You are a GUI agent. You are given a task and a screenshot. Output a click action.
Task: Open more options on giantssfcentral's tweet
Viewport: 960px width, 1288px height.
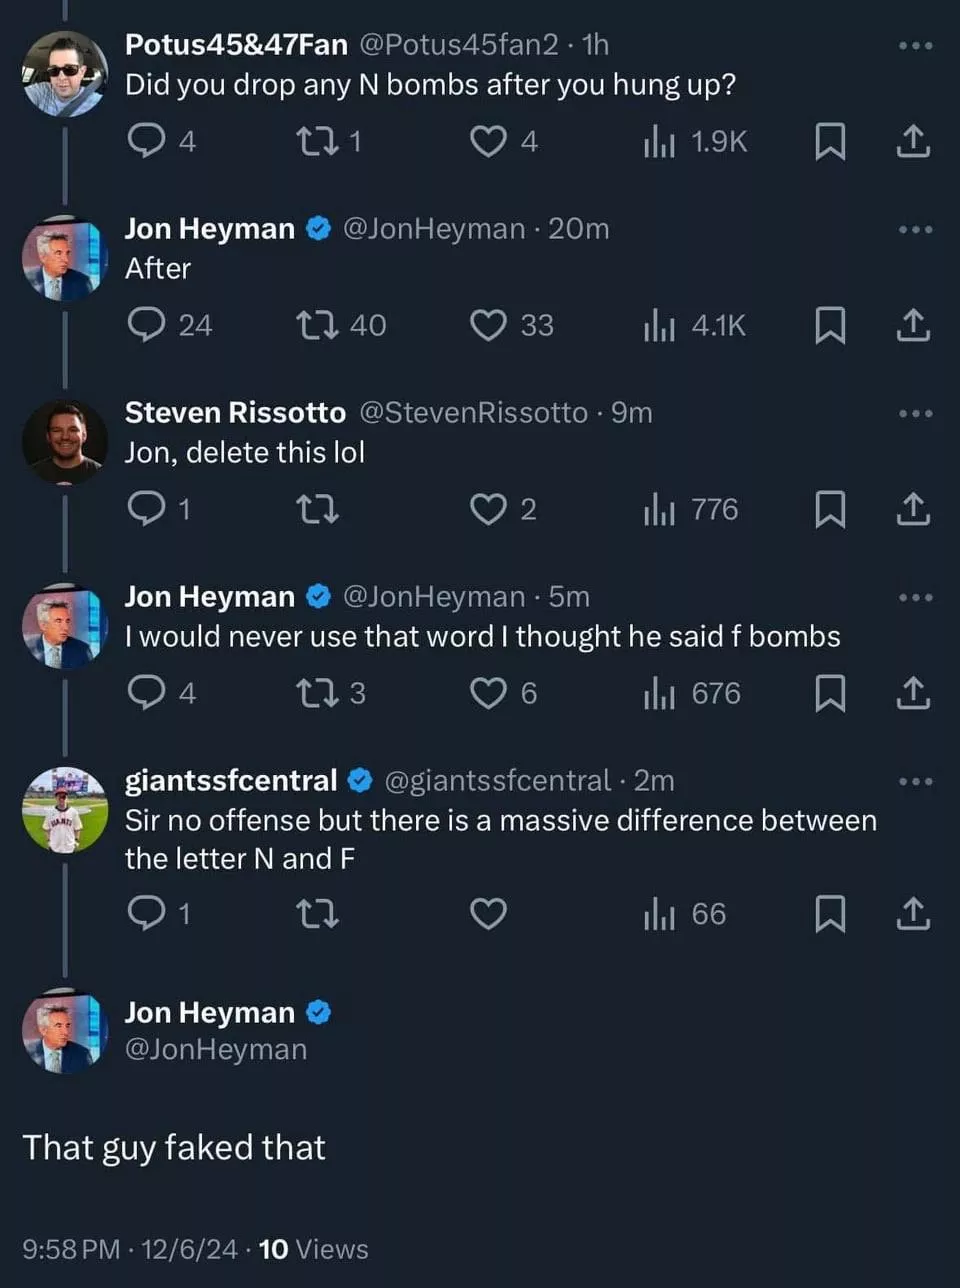[x=914, y=781]
